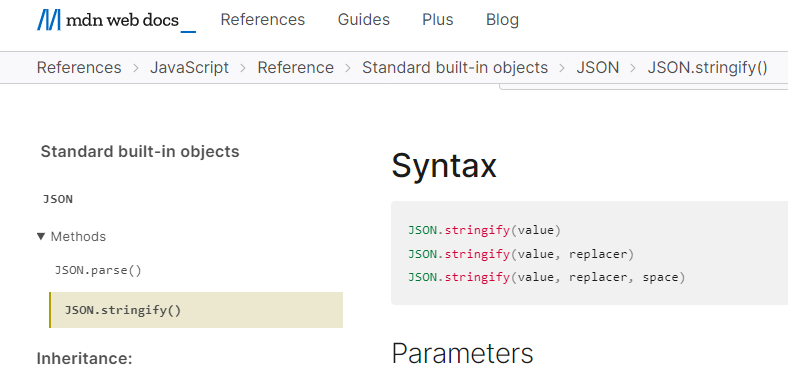Viewport: 788px width, 383px height.
Task: Click Standard built-in objects breadcrumb
Action: 455,67
